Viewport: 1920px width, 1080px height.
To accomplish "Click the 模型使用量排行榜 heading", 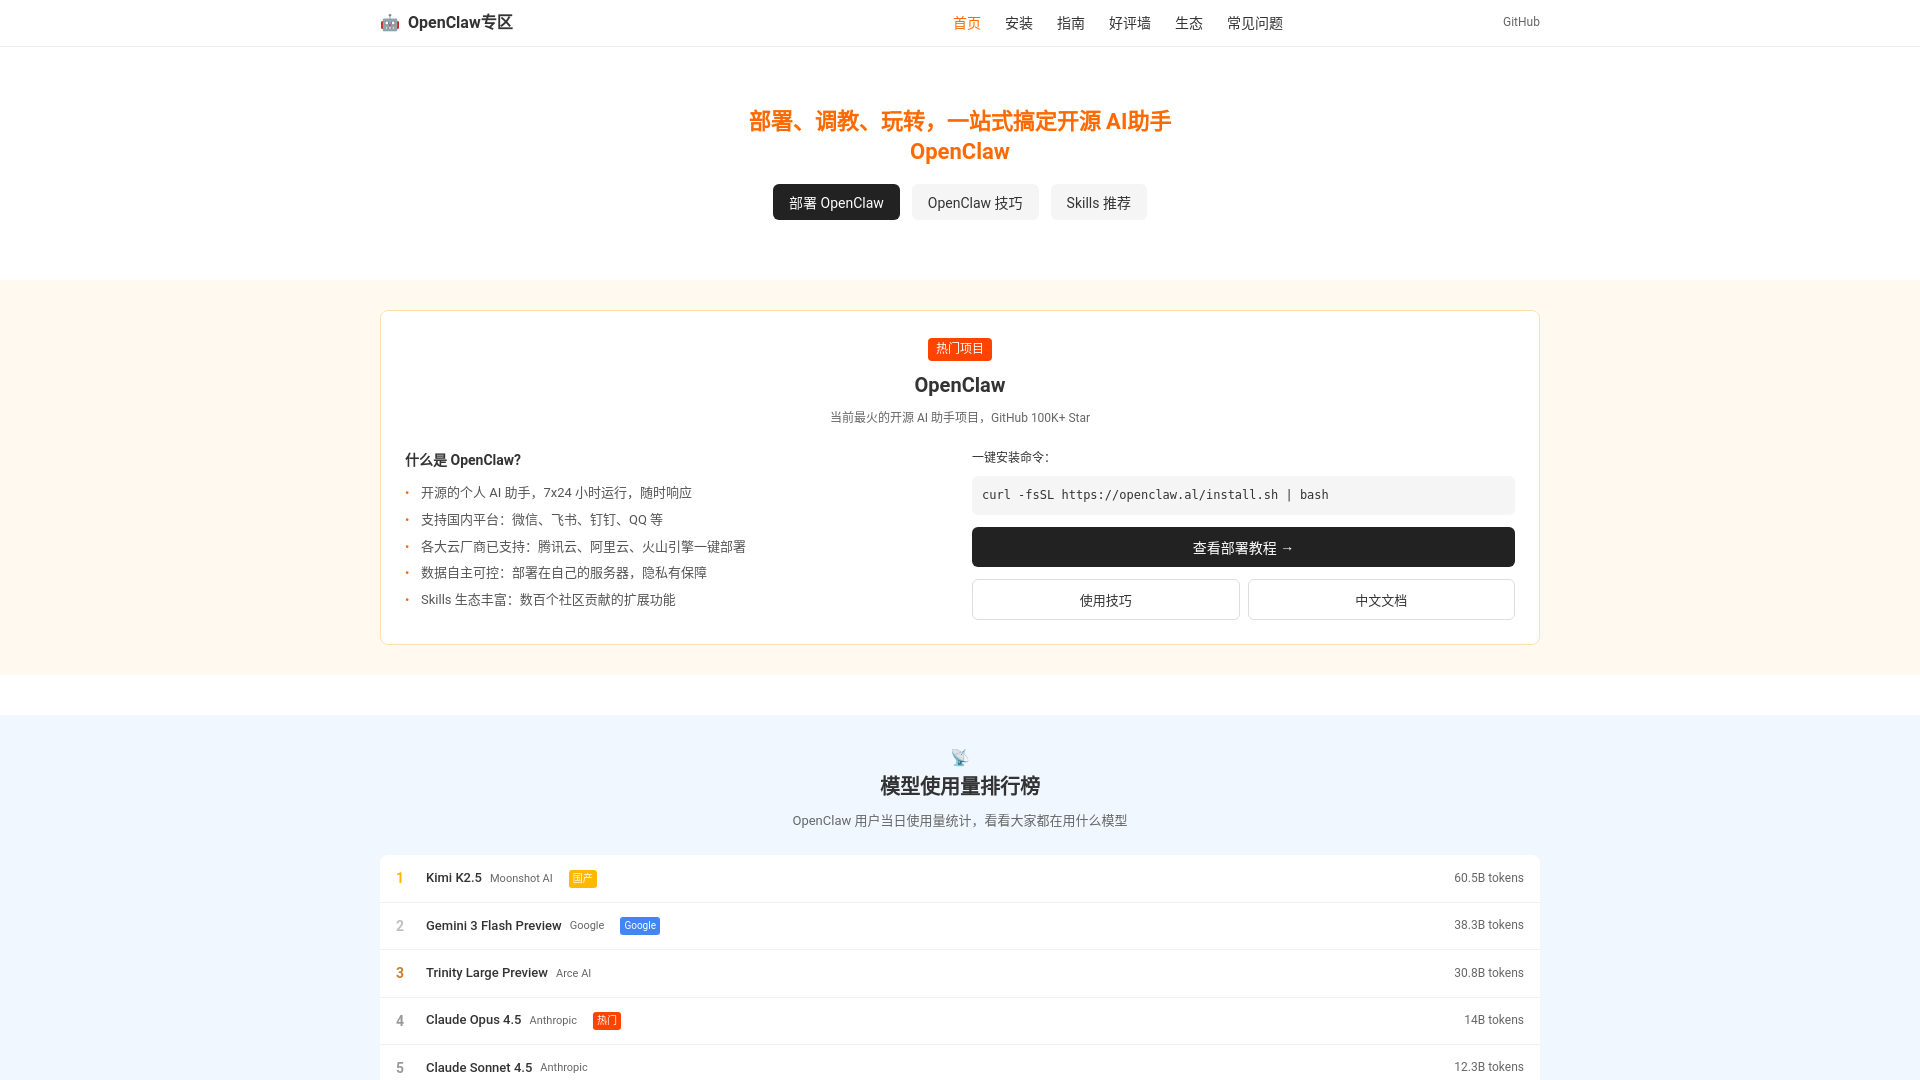I will point(960,786).
